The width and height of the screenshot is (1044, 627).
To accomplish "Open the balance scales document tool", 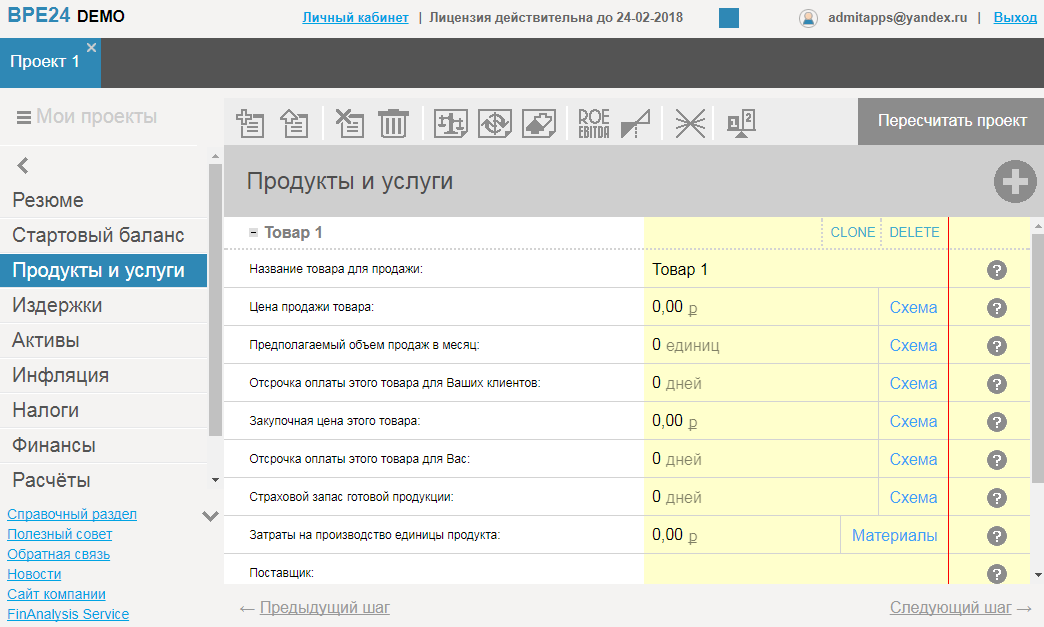I will pyautogui.click(x=450, y=123).
